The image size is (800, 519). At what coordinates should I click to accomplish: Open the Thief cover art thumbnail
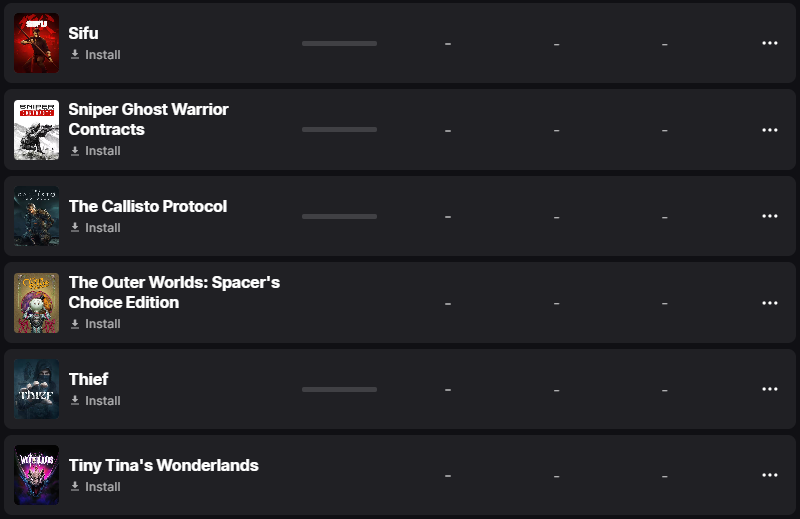point(36,389)
